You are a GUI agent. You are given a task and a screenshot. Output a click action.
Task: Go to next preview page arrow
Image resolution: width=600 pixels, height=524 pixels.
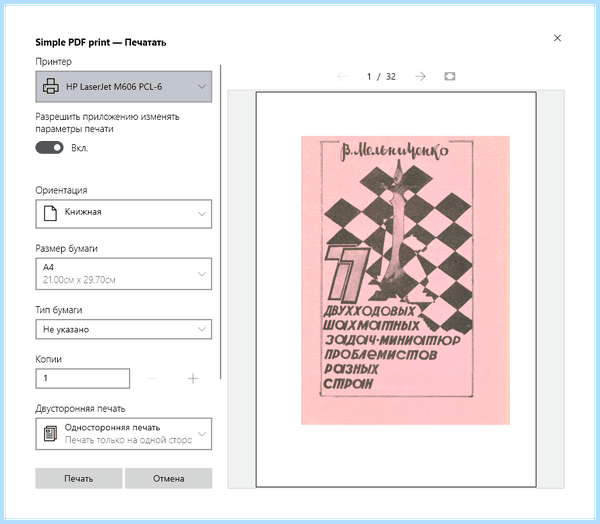[x=420, y=76]
